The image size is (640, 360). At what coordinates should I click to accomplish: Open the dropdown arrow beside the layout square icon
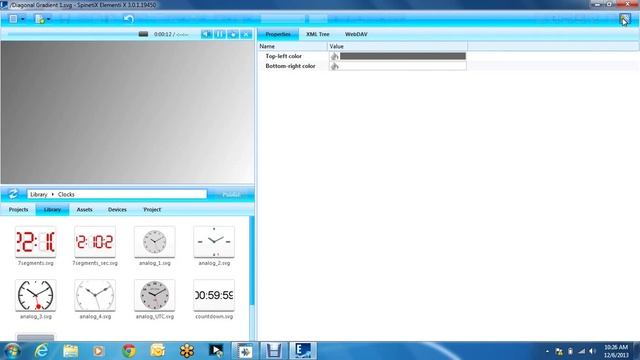click(23, 19)
